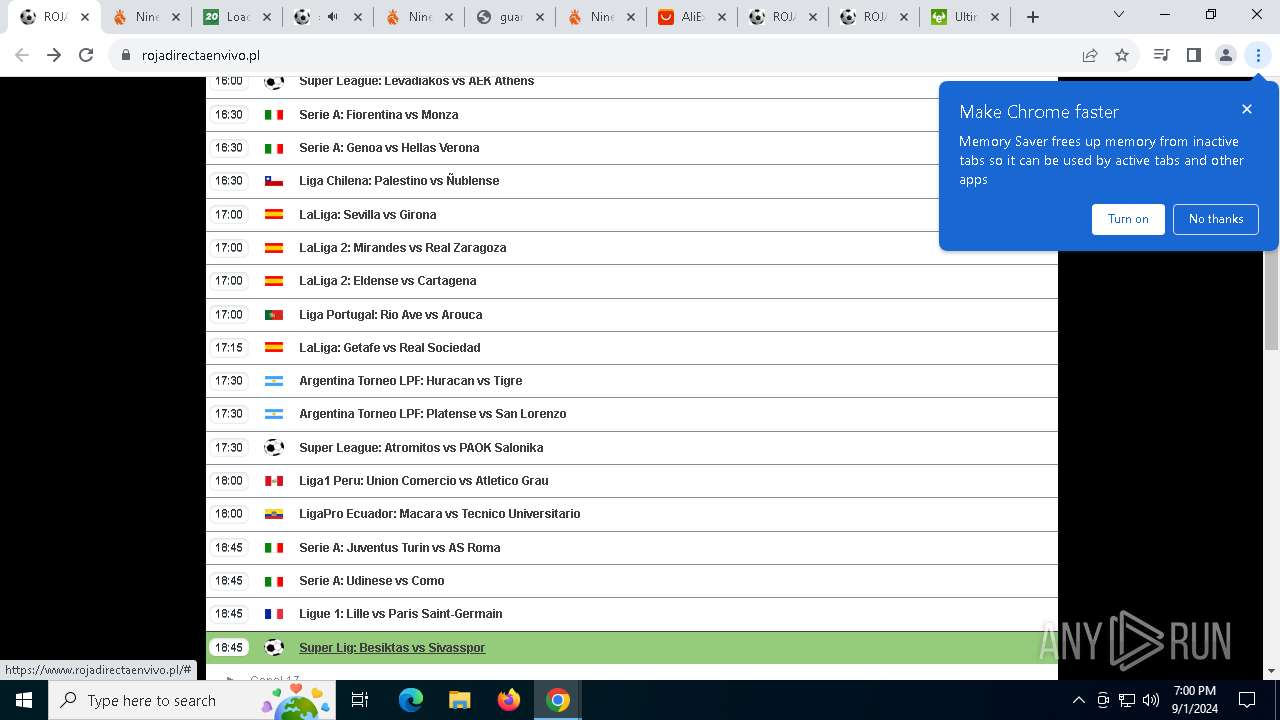Viewport: 1280px width, 720px height.
Task: View site information lock icon
Action: [126, 55]
